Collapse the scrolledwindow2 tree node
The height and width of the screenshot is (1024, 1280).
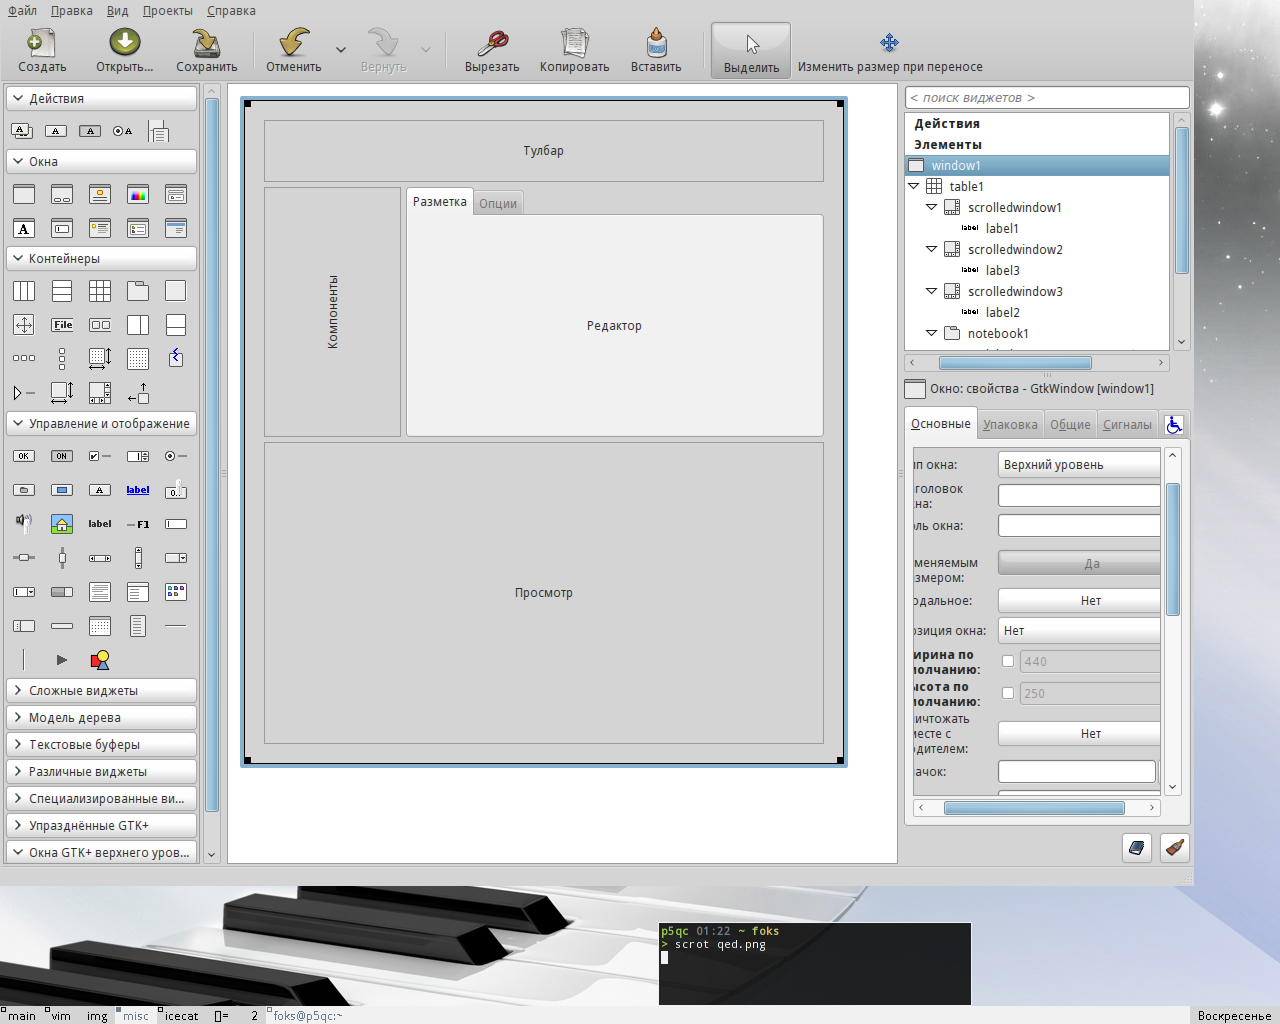click(932, 249)
